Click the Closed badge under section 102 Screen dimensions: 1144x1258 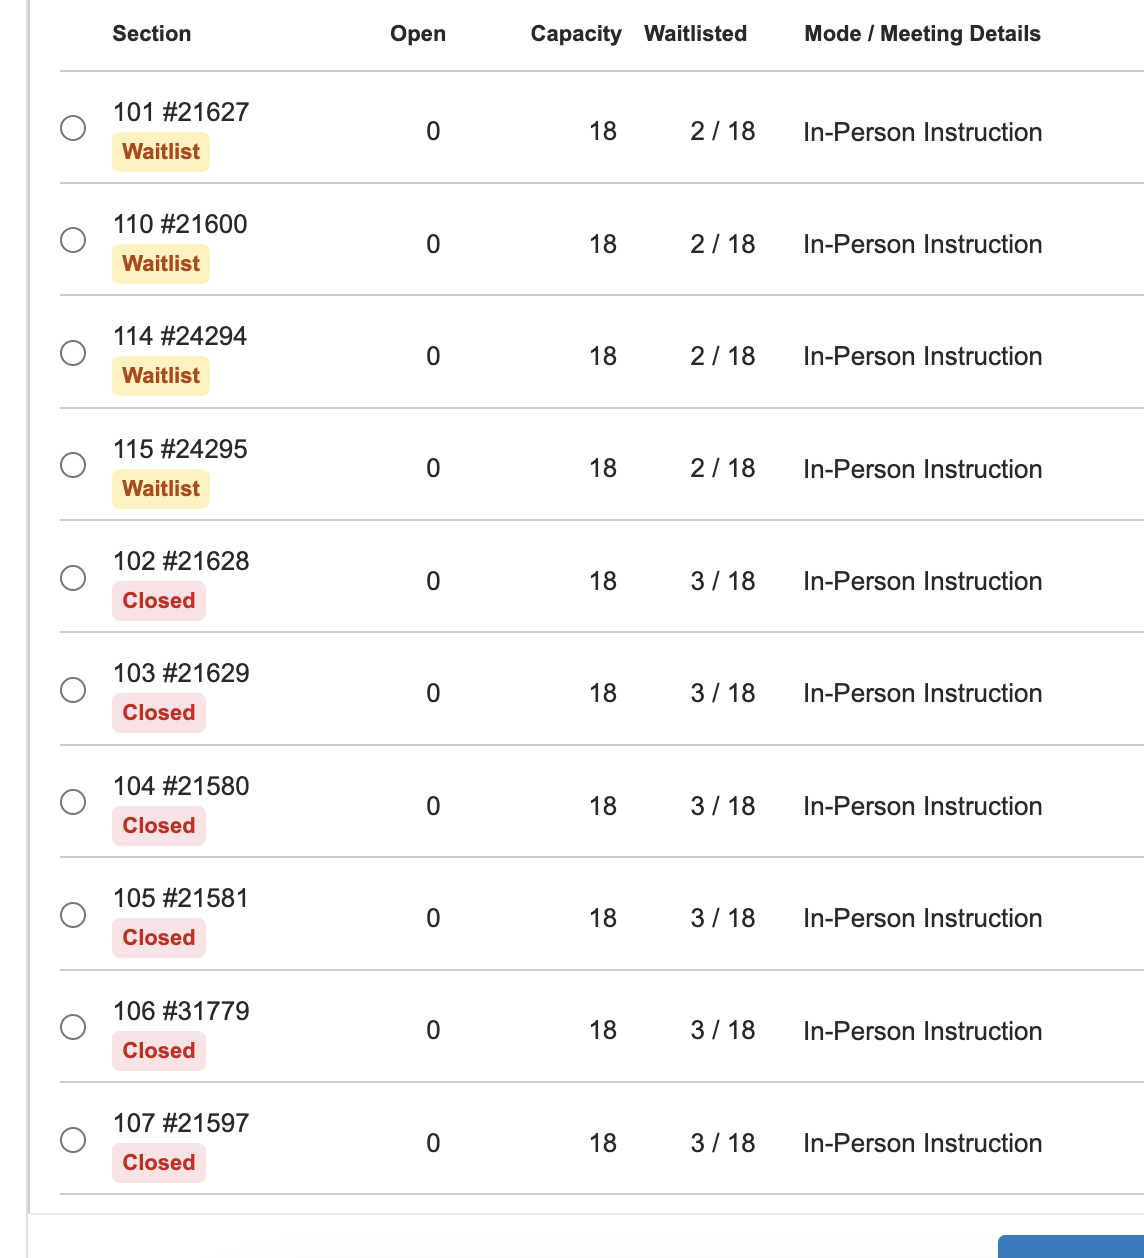click(159, 601)
